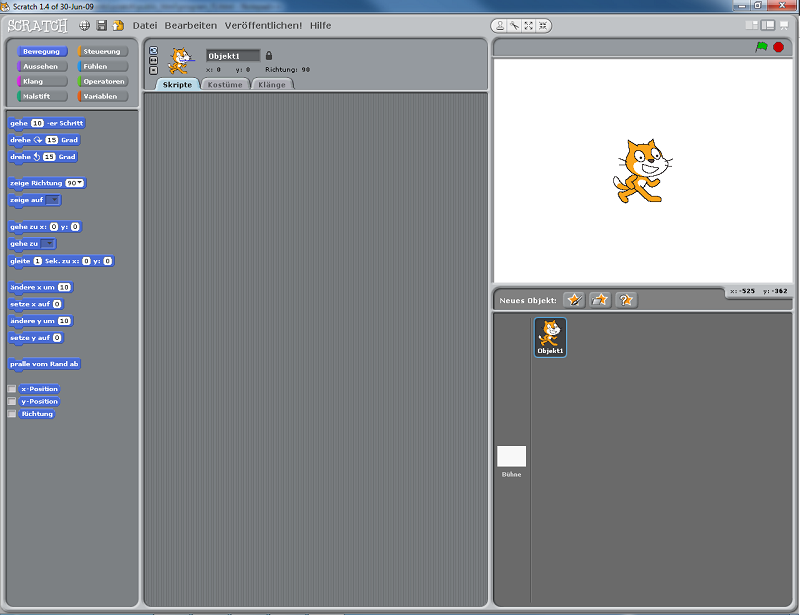Click the green flag to start
The height and width of the screenshot is (615, 800).
click(x=761, y=47)
